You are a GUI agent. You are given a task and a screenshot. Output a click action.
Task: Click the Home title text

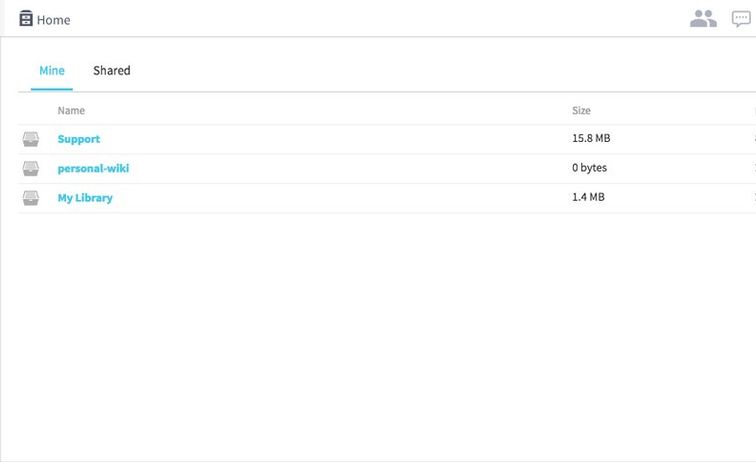(54, 20)
